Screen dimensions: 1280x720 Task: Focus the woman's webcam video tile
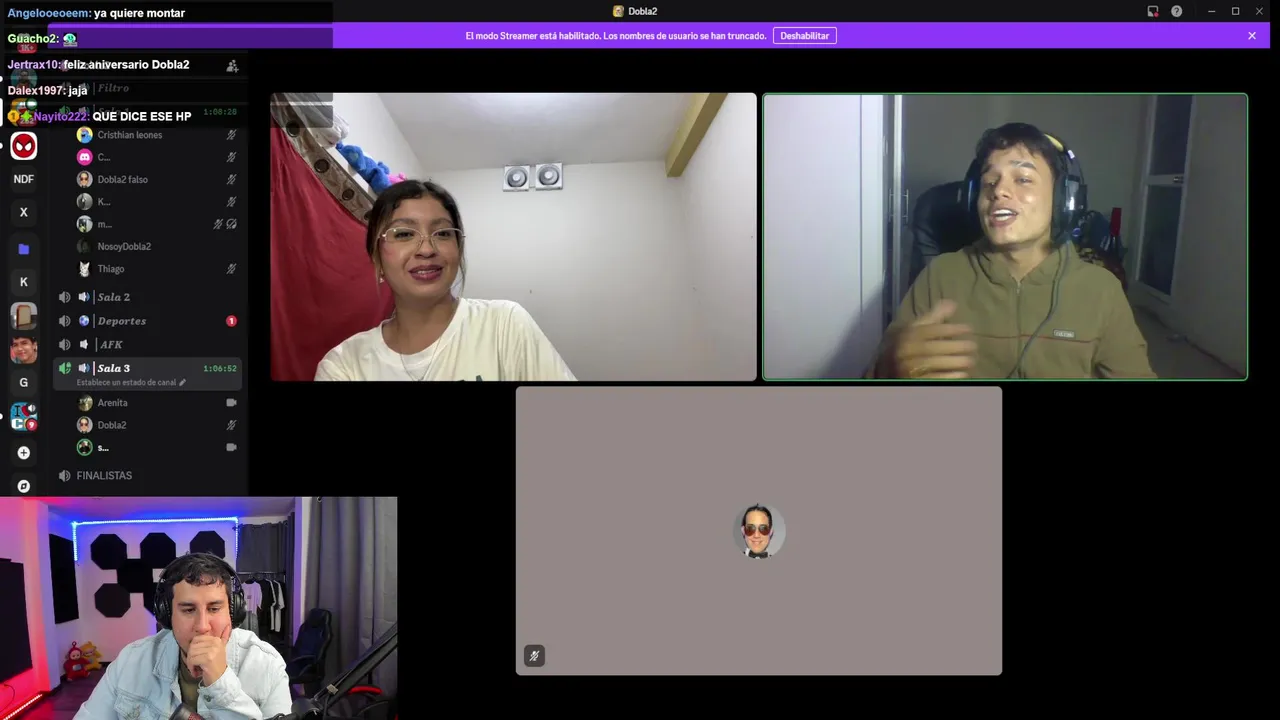tap(513, 237)
